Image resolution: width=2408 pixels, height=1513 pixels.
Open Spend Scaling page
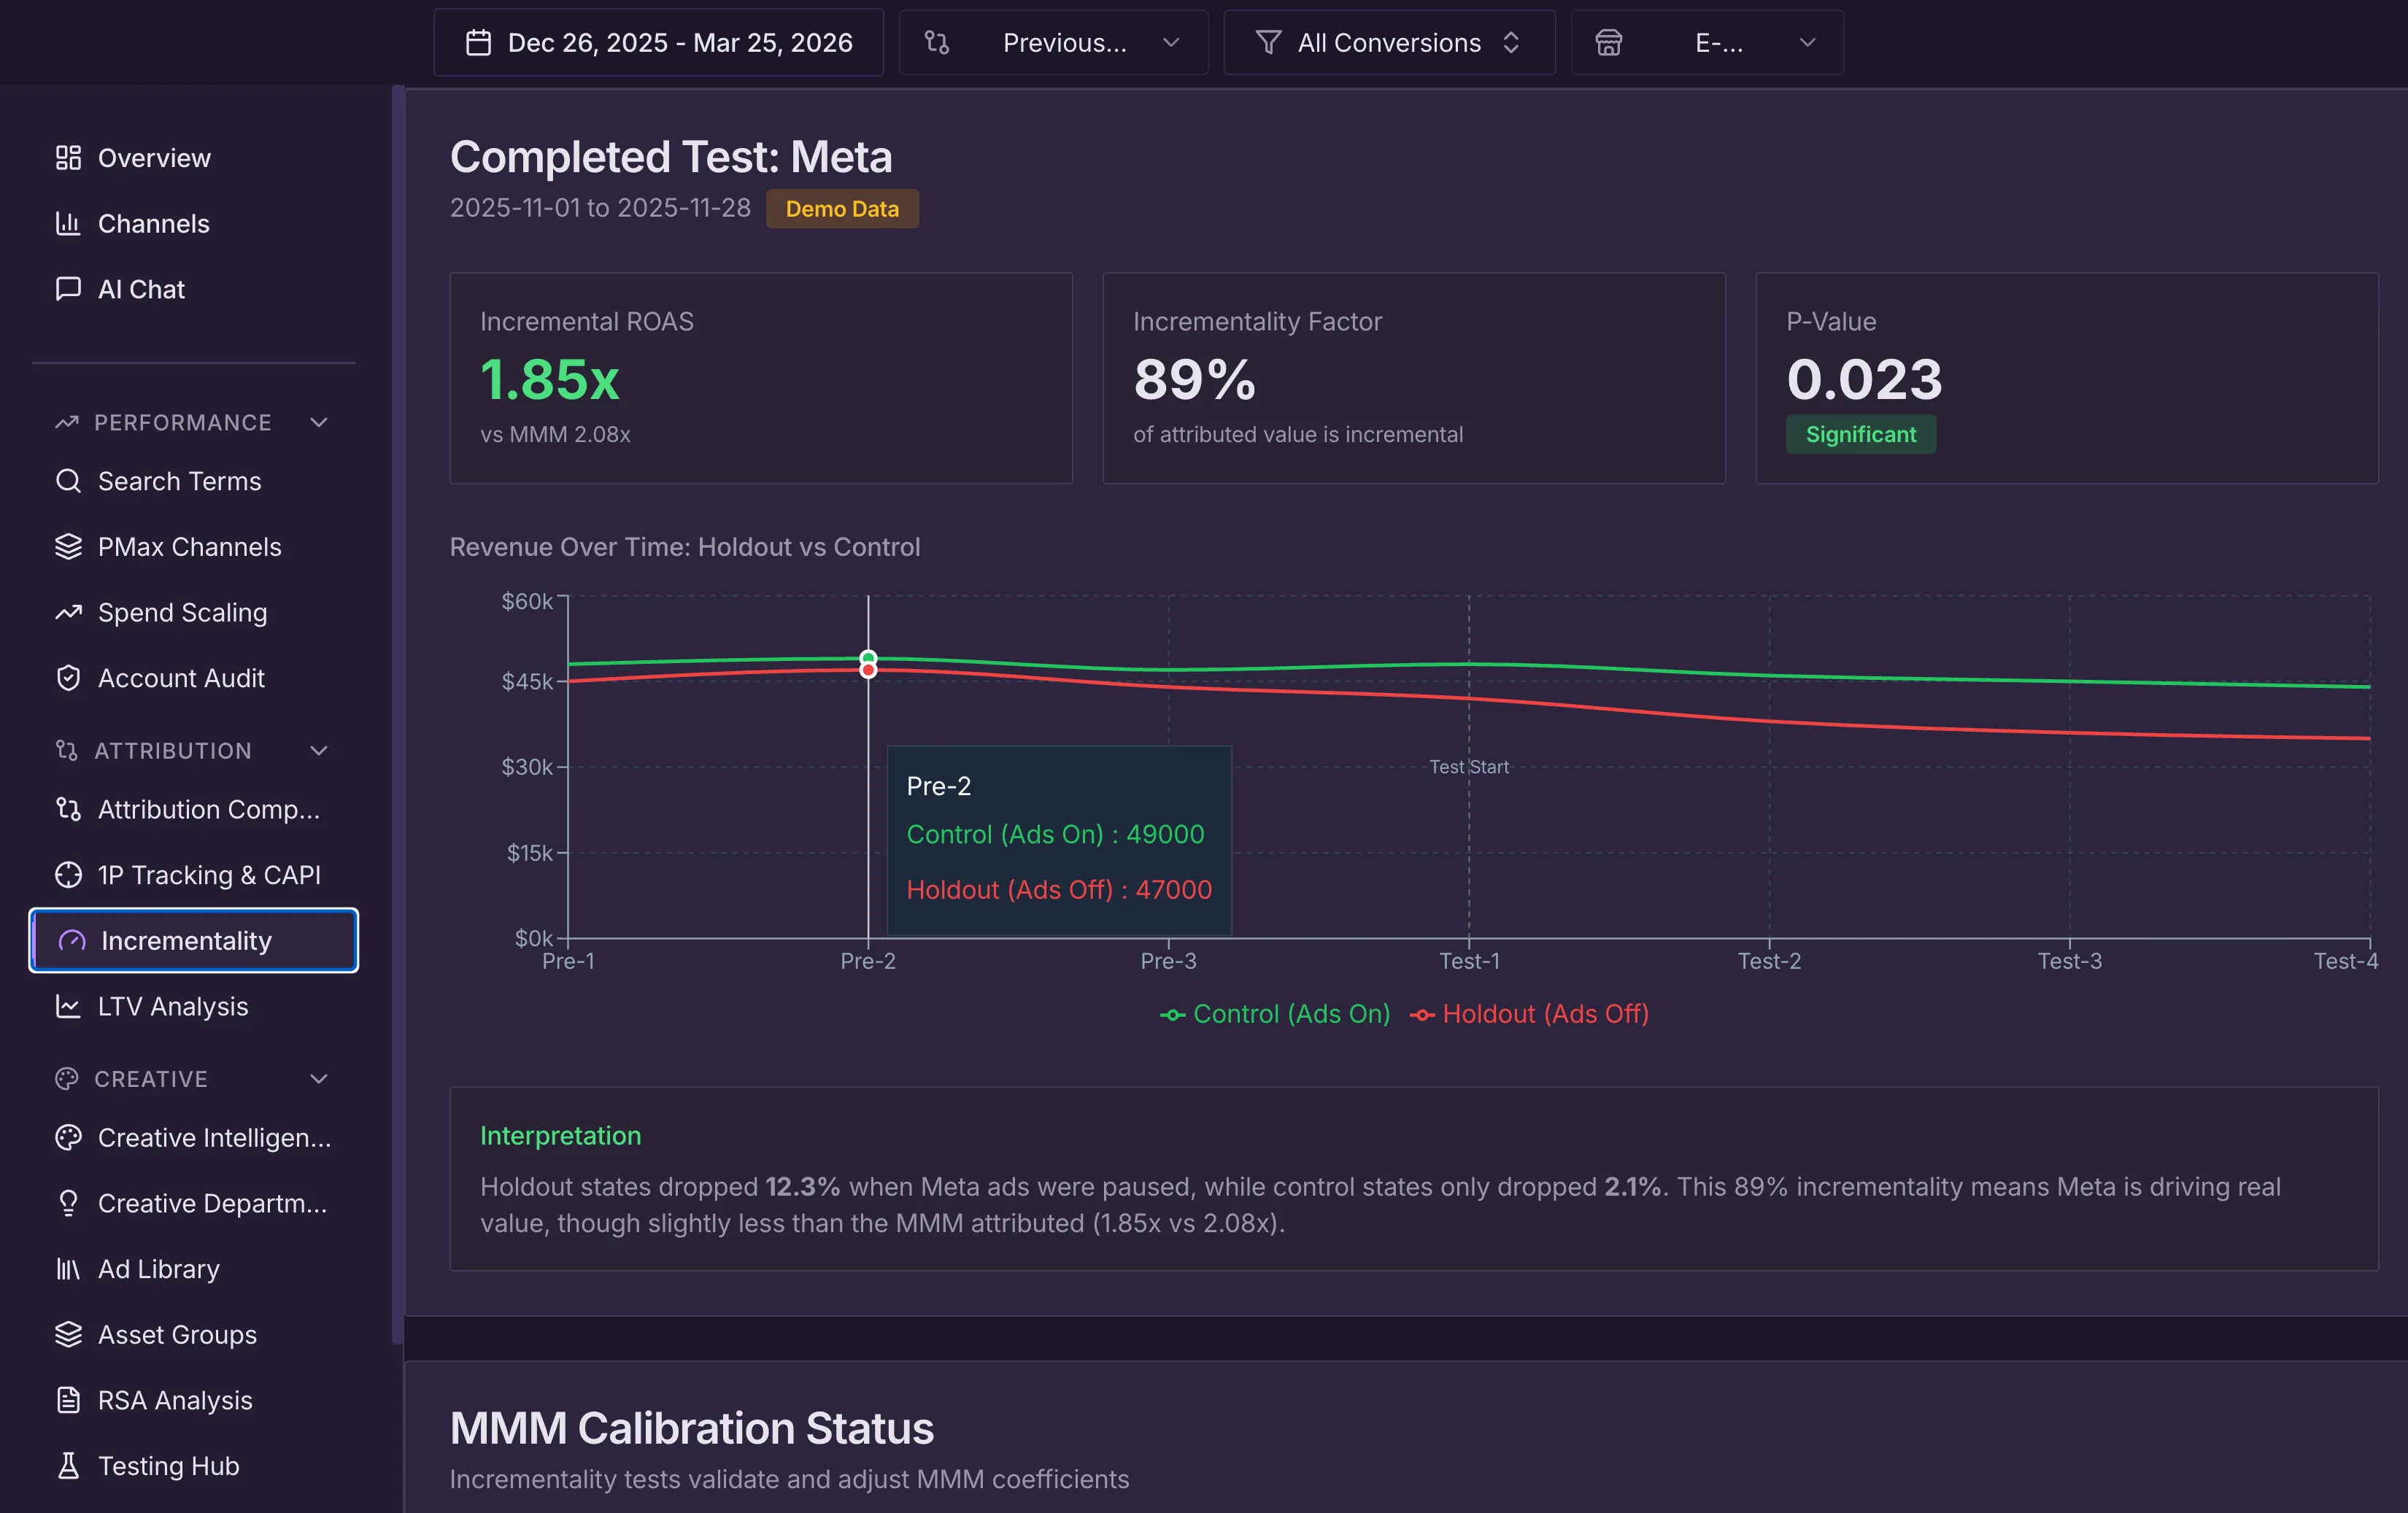click(x=194, y=612)
